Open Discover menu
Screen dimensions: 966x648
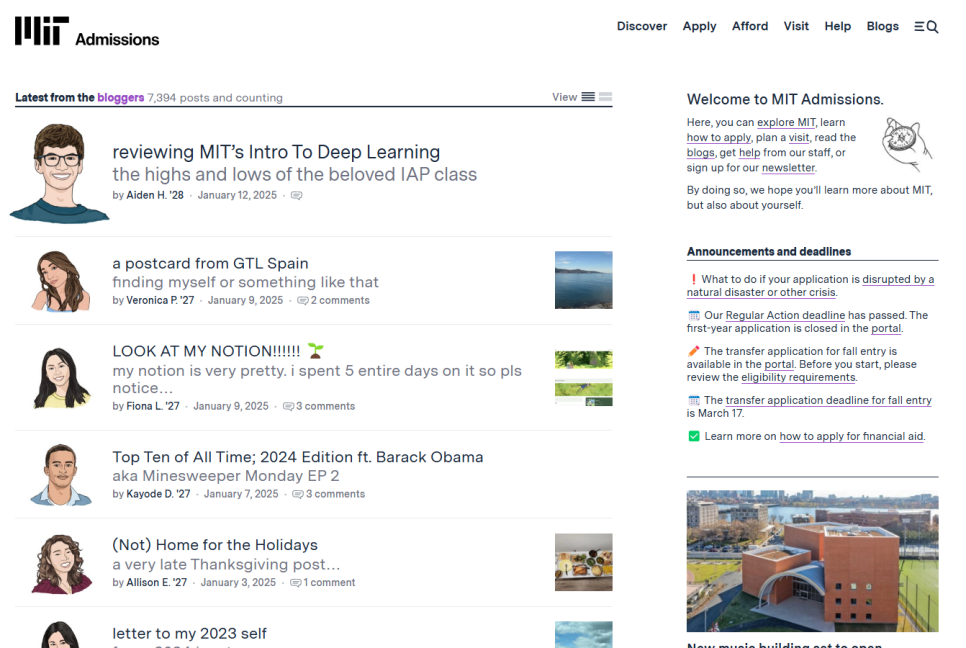(642, 26)
